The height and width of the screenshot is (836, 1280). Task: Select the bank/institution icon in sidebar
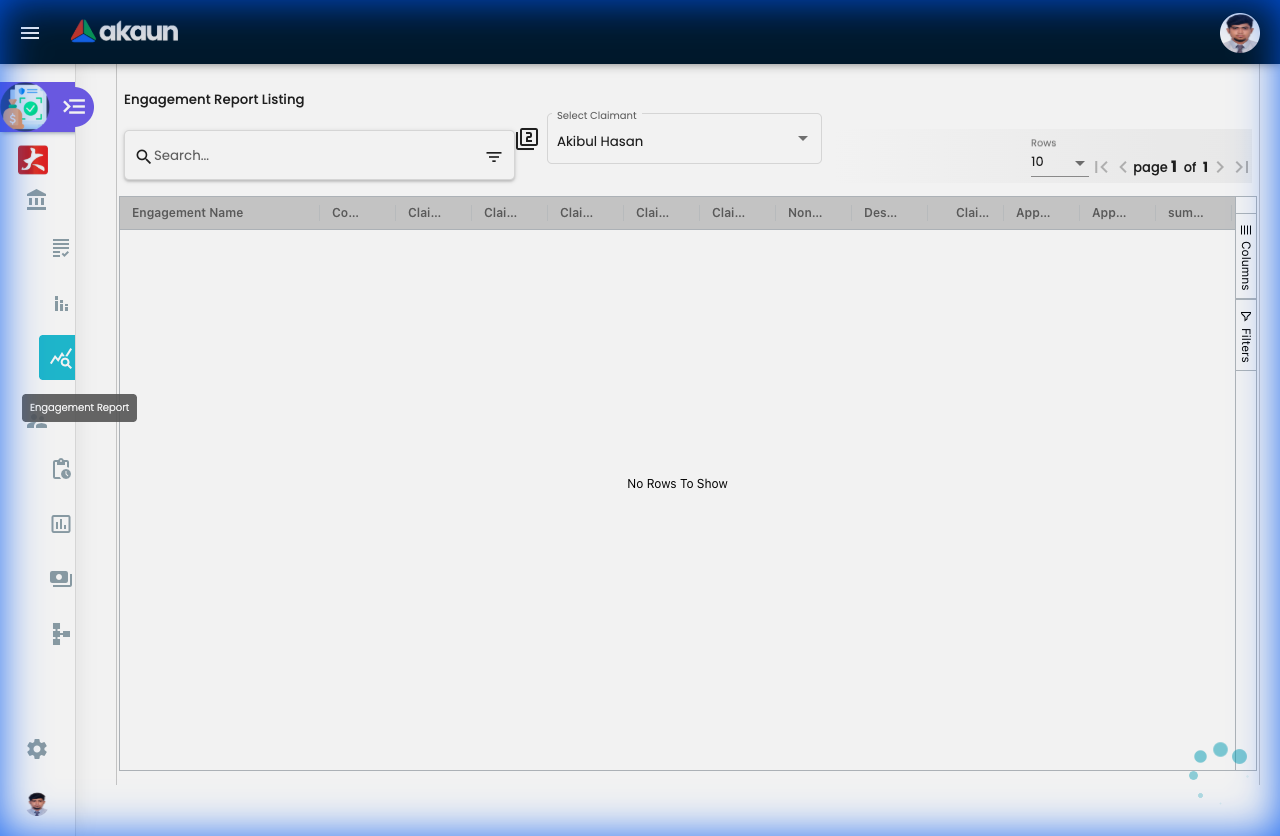36,200
